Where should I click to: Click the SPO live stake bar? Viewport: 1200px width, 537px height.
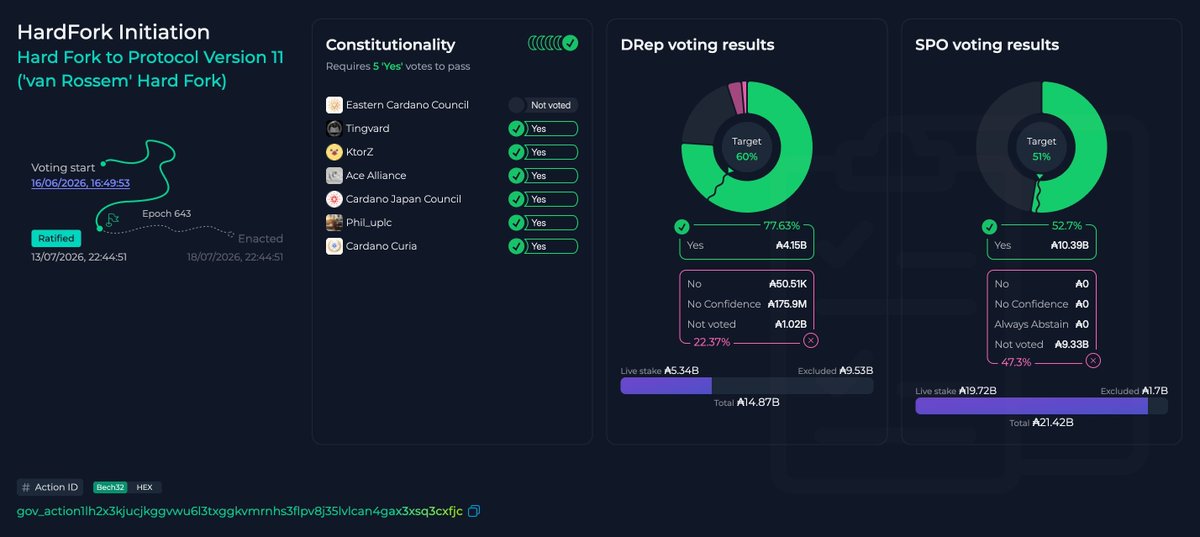1031,405
